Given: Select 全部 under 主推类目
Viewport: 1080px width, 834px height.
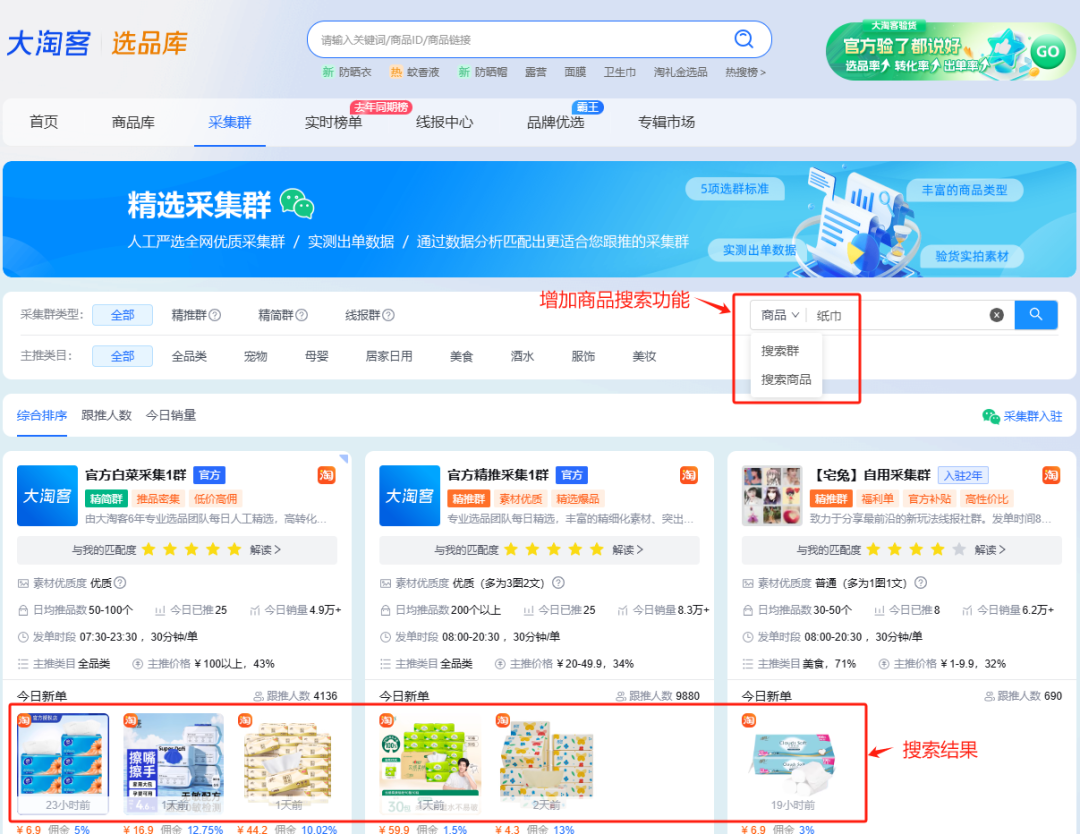Looking at the screenshot, I should point(123,355).
